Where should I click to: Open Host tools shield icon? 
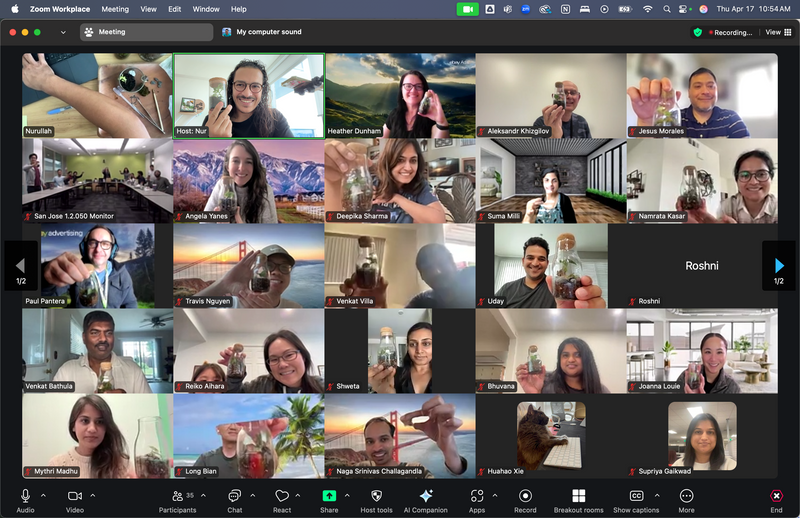[x=377, y=496]
